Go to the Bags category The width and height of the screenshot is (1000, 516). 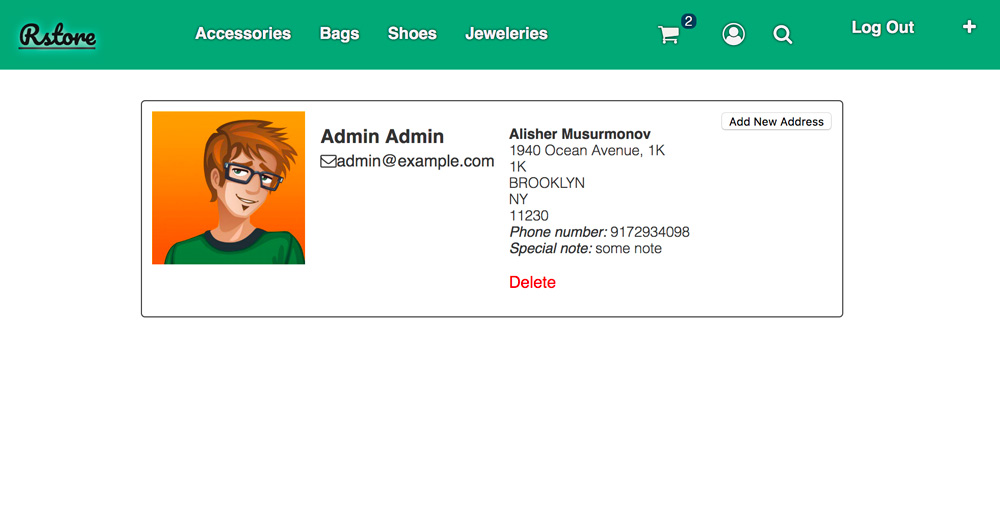tap(339, 34)
